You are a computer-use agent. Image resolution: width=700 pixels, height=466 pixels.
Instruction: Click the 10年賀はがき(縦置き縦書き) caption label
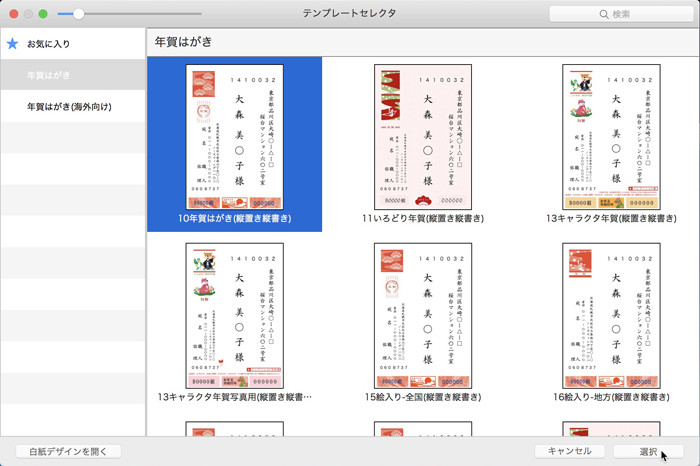(x=234, y=217)
